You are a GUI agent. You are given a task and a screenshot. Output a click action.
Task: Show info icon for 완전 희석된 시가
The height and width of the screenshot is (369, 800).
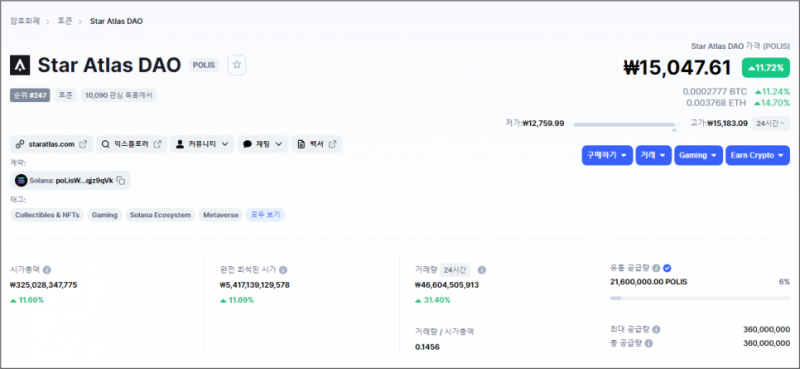pos(283,270)
